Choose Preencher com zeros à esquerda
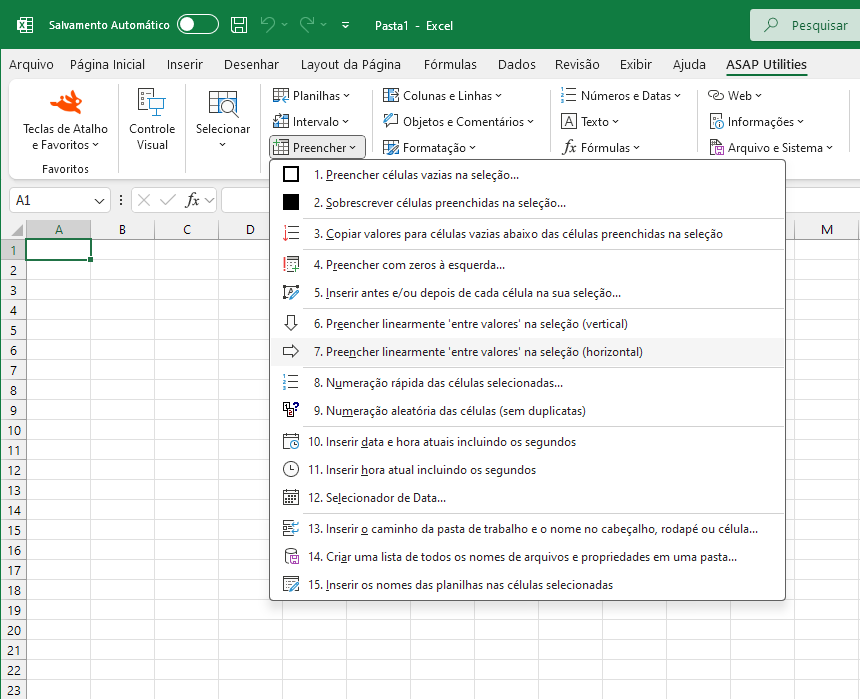Screen dimensions: 860x699 click(527, 264)
